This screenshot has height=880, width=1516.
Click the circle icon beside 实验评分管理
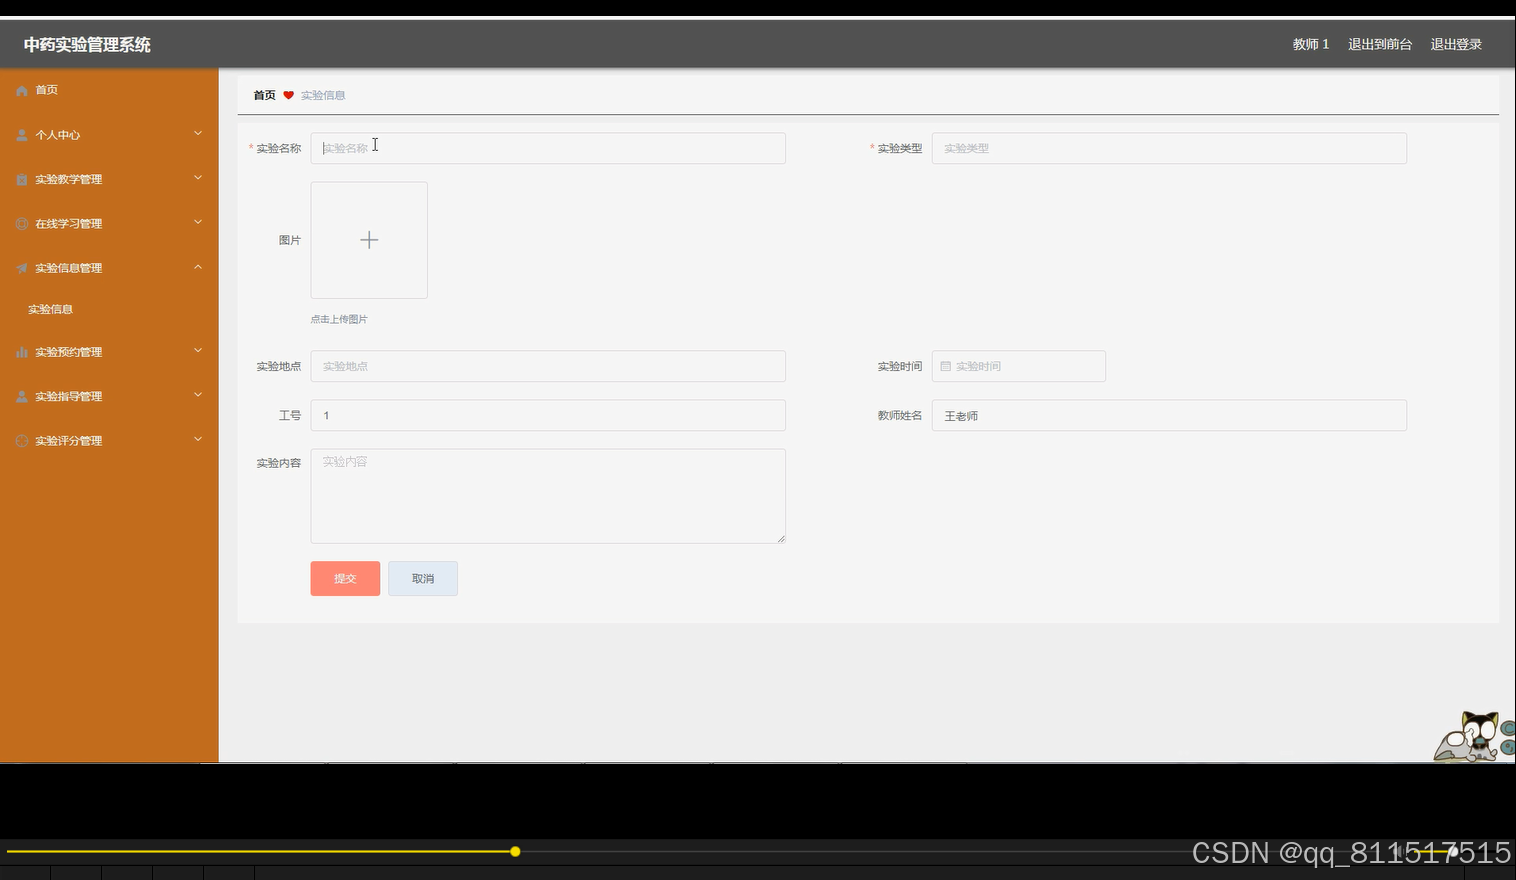coord(22,441)
